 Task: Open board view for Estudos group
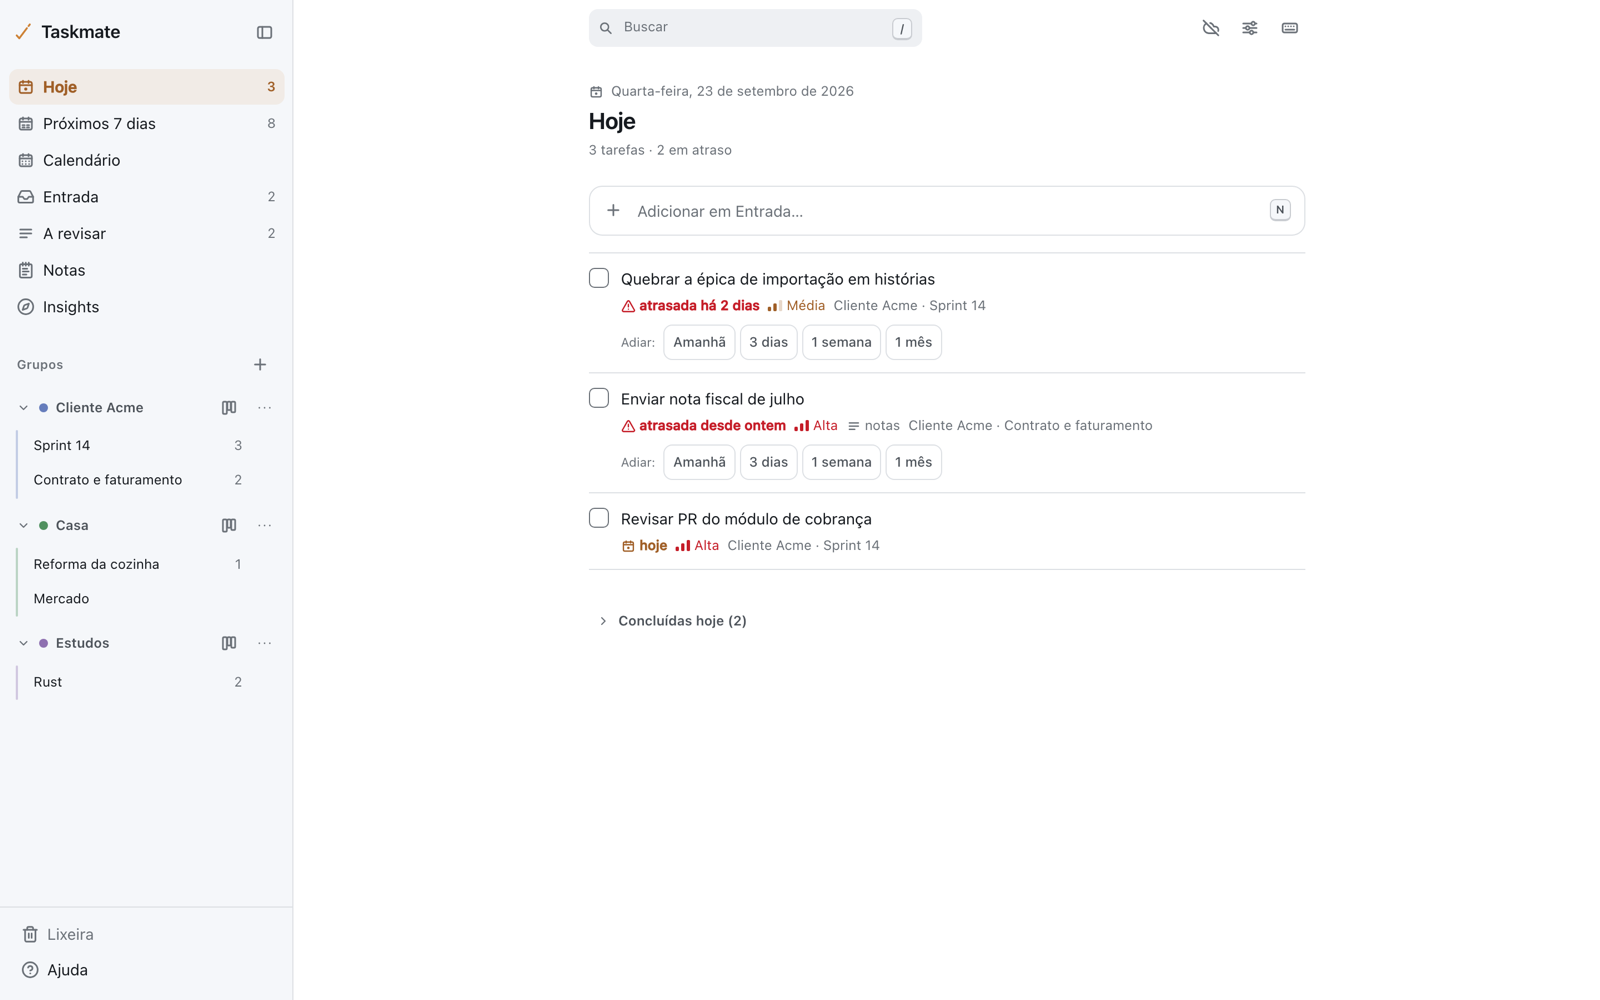tap(229, 643)
